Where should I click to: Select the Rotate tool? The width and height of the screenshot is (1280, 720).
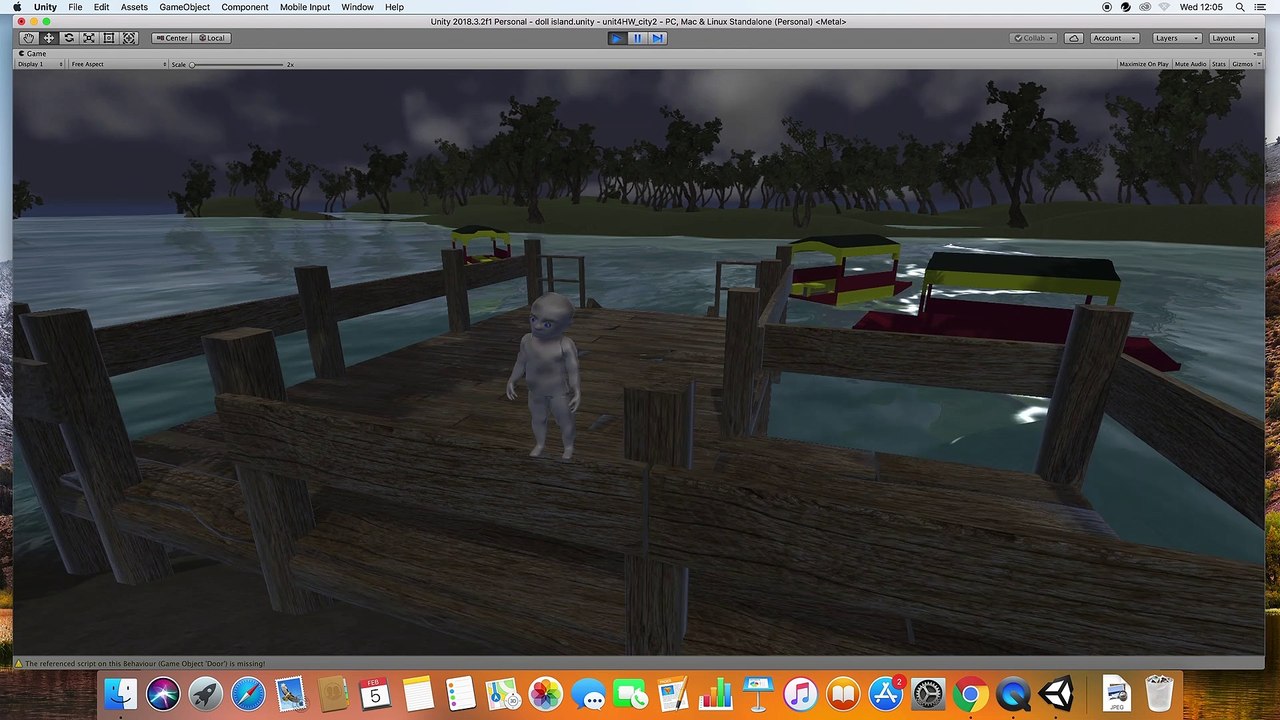click(x=68, y=38)
